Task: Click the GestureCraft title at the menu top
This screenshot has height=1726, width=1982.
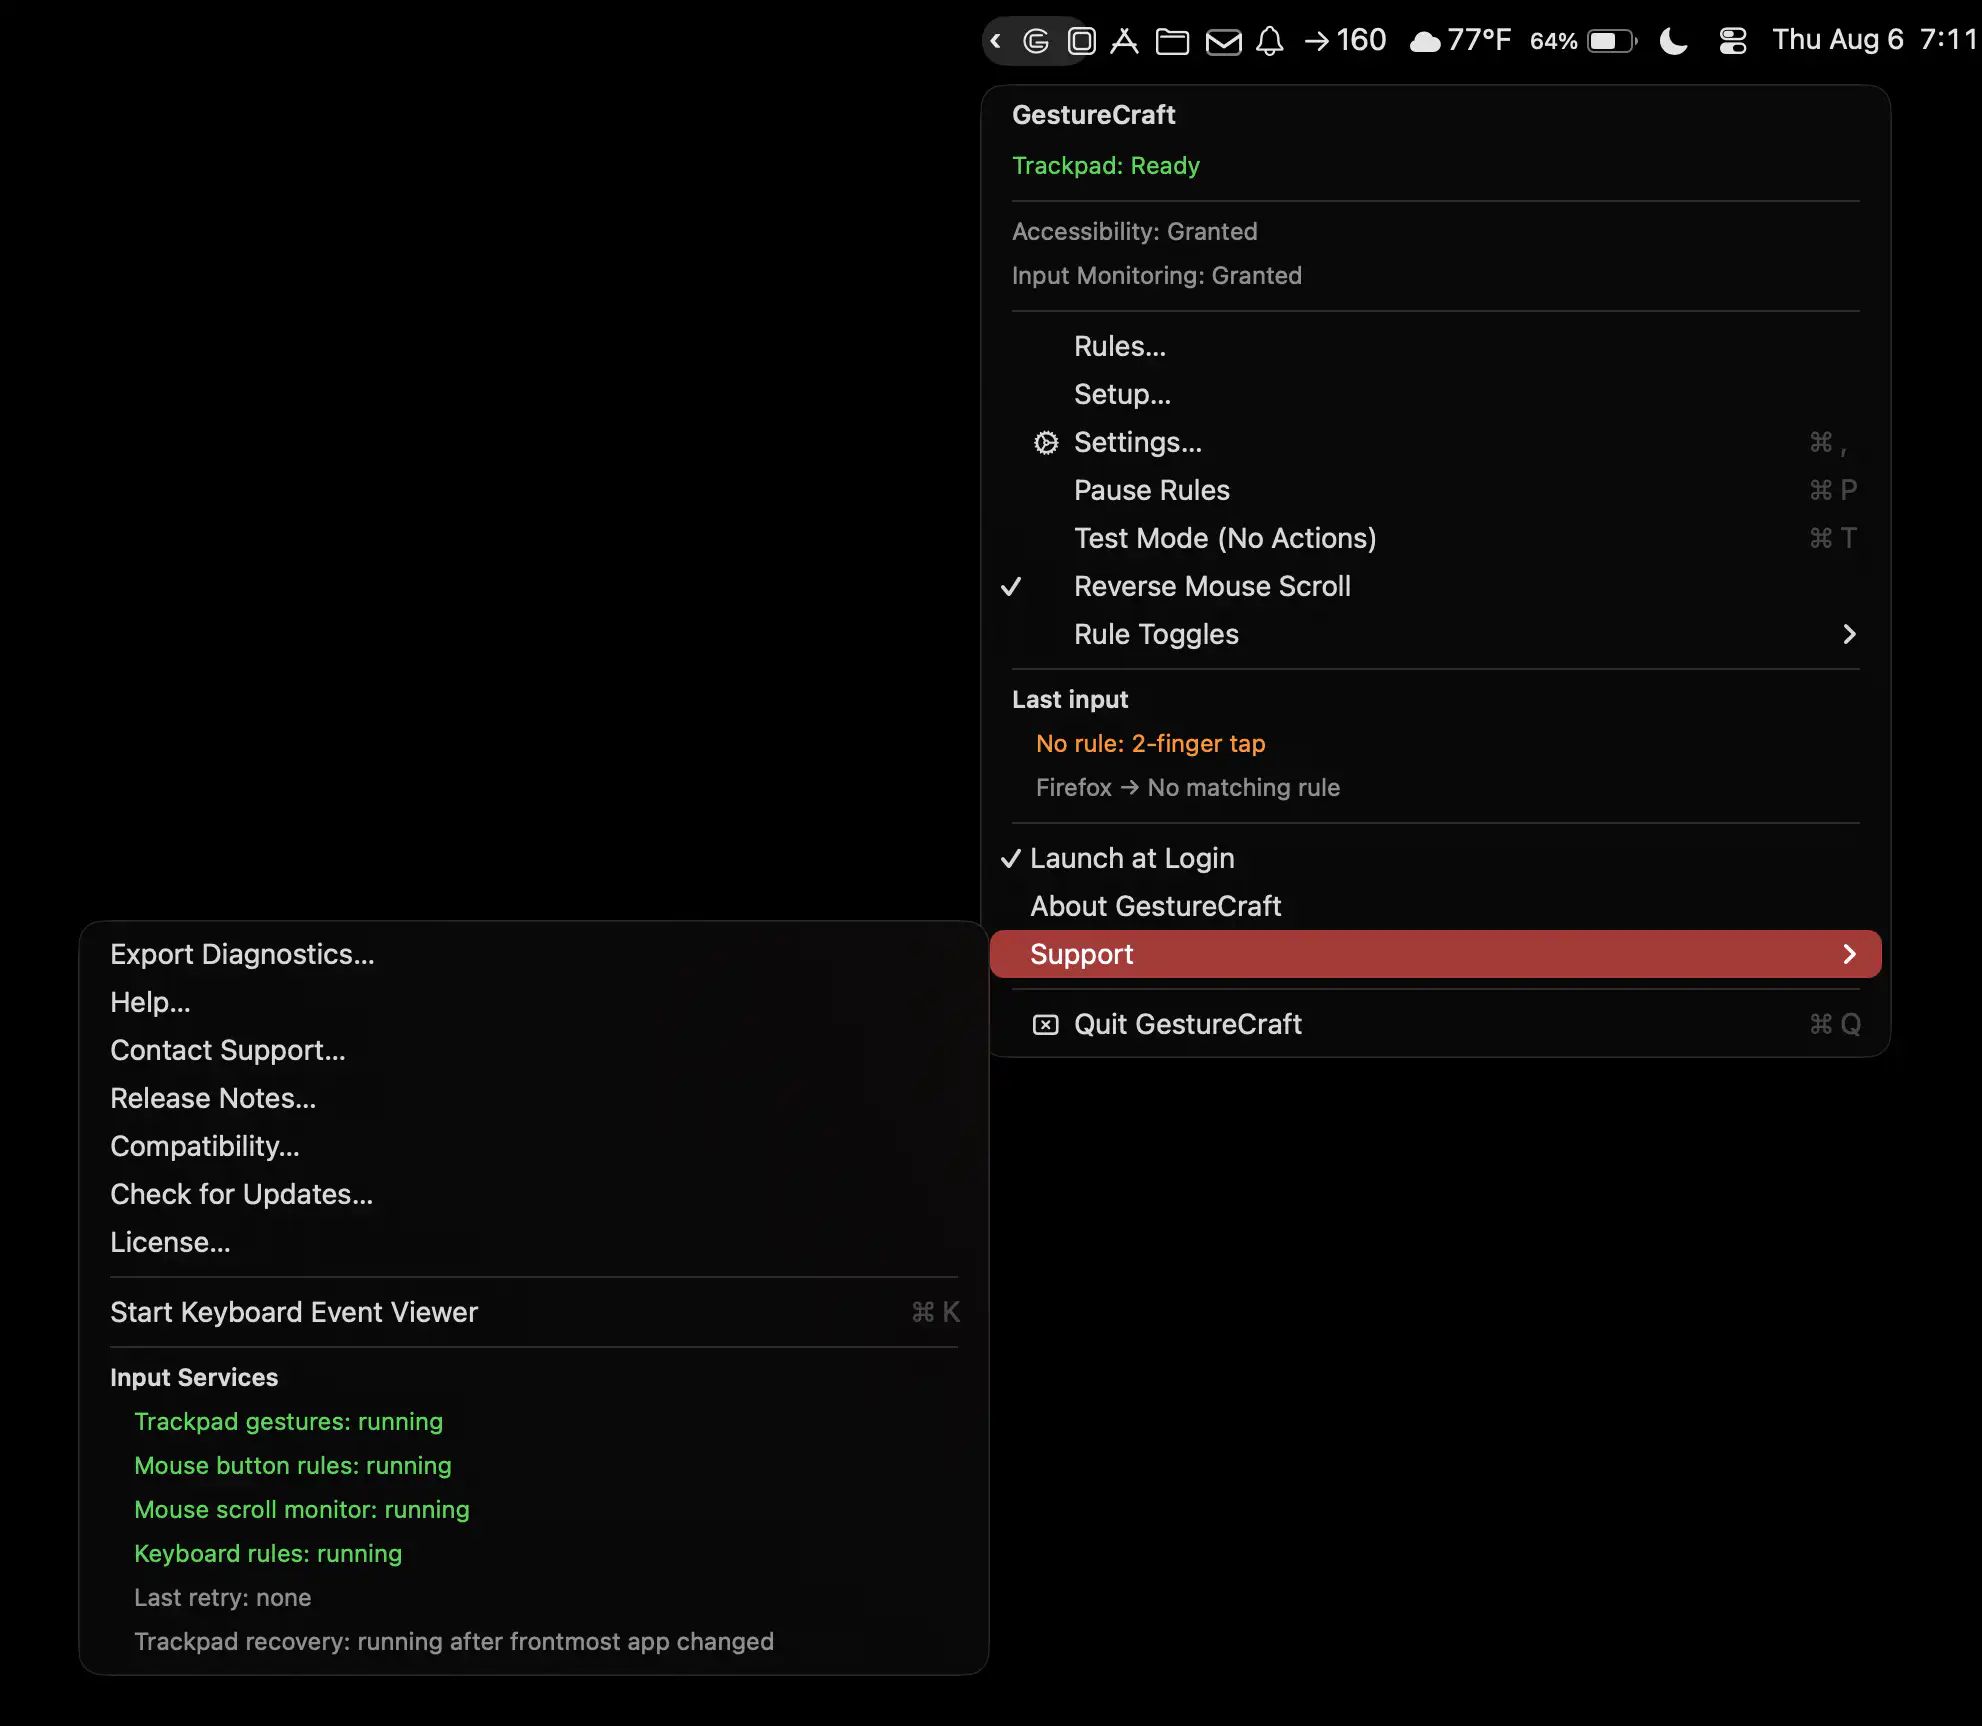Action: 1094,115
